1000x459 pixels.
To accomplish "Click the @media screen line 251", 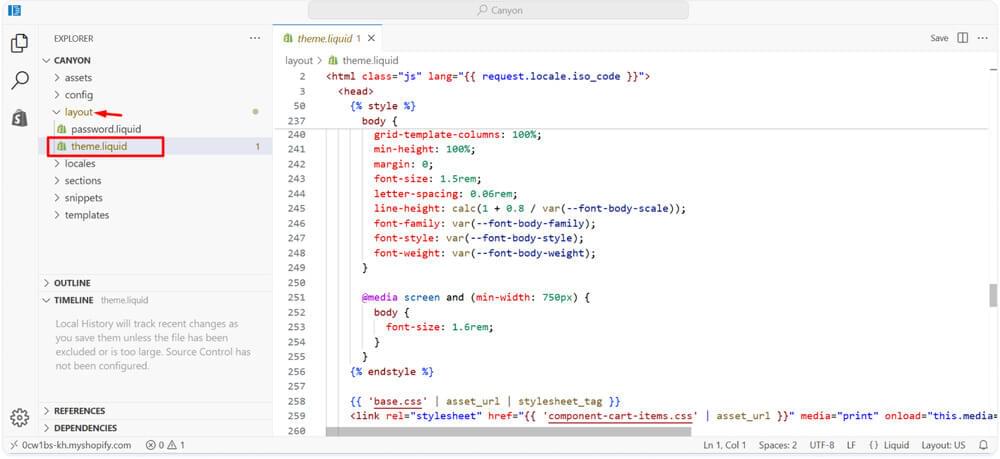I will click(476, 298).
